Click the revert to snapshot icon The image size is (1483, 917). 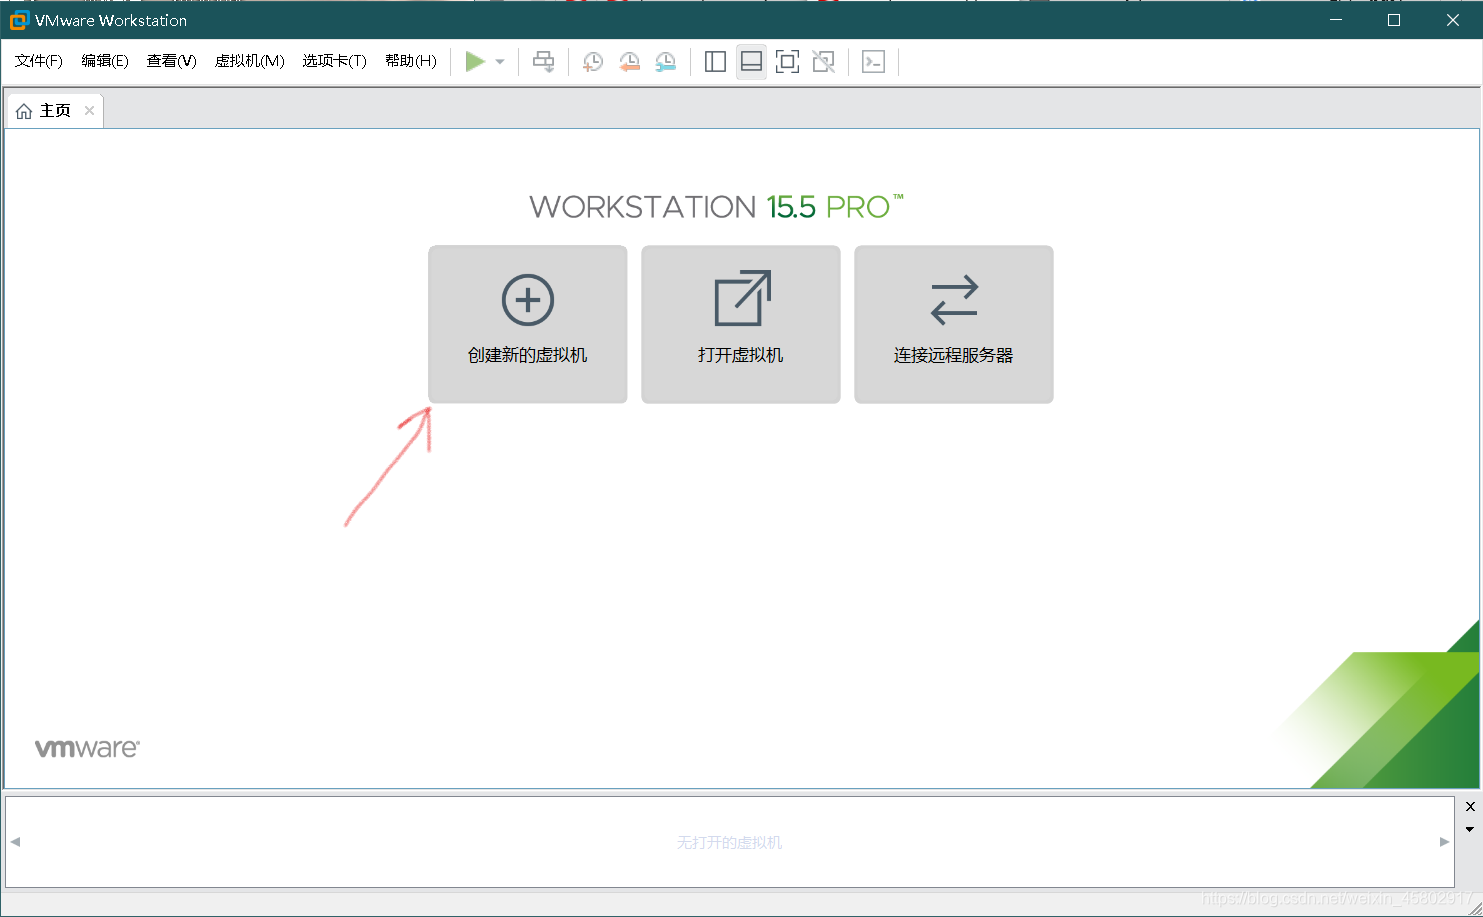[629, 62]
